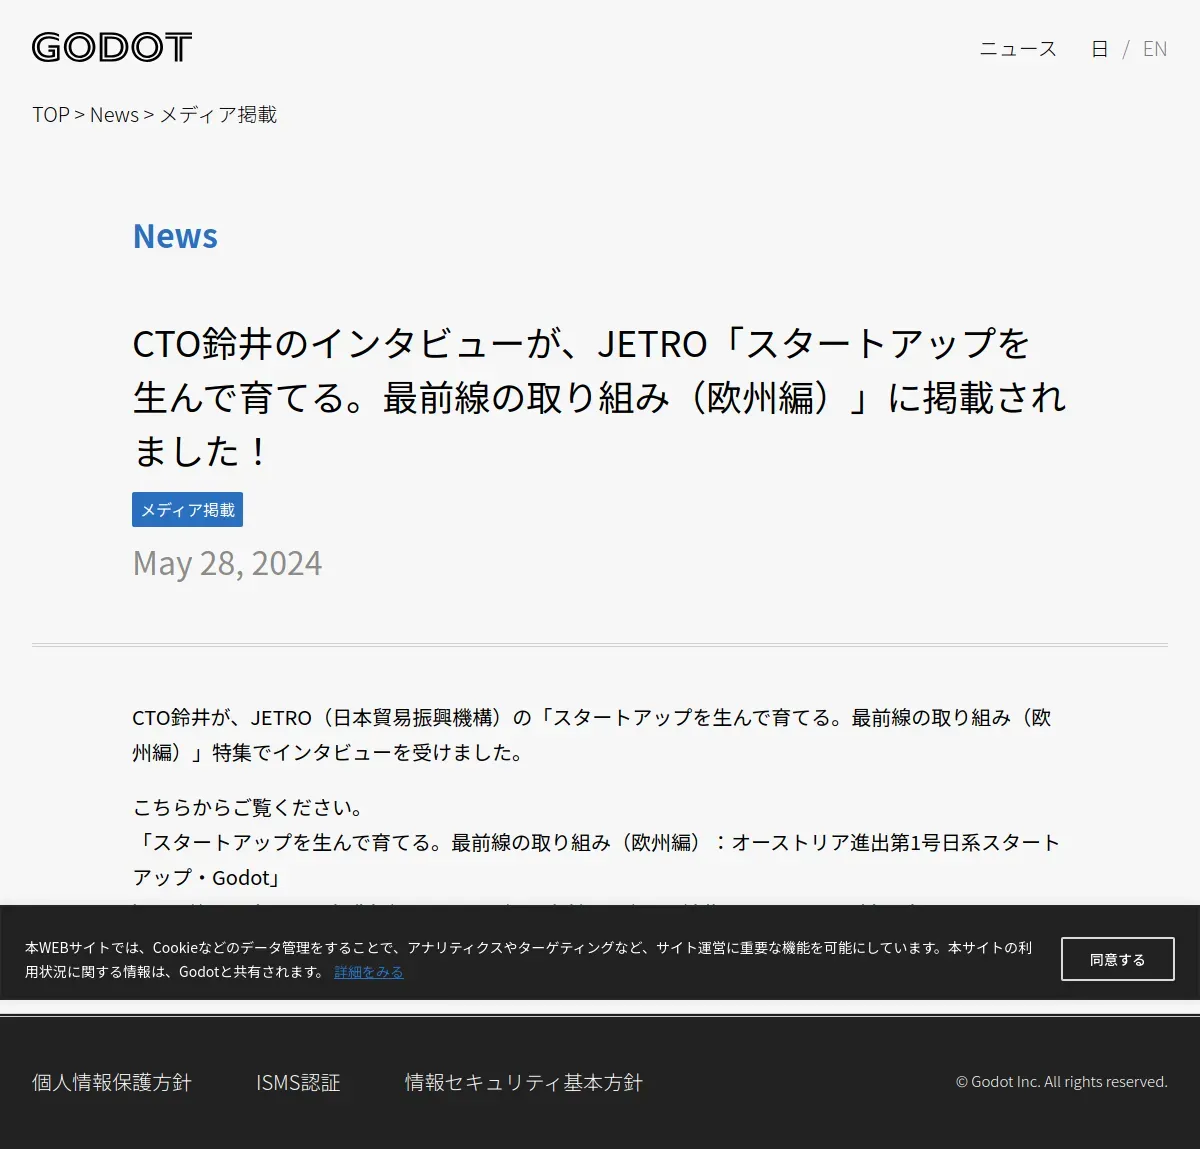The image size is (1200, 1149).
Task: Click the first body paragraph mentioning 日本貿易振興機構
Action: coord(592,735)
